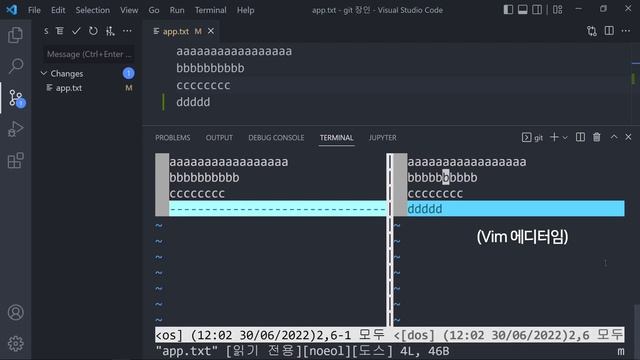The height and width of the screenshot is (360, 640).
Task: Select the git terminal instance label
Action: (533, 138)
